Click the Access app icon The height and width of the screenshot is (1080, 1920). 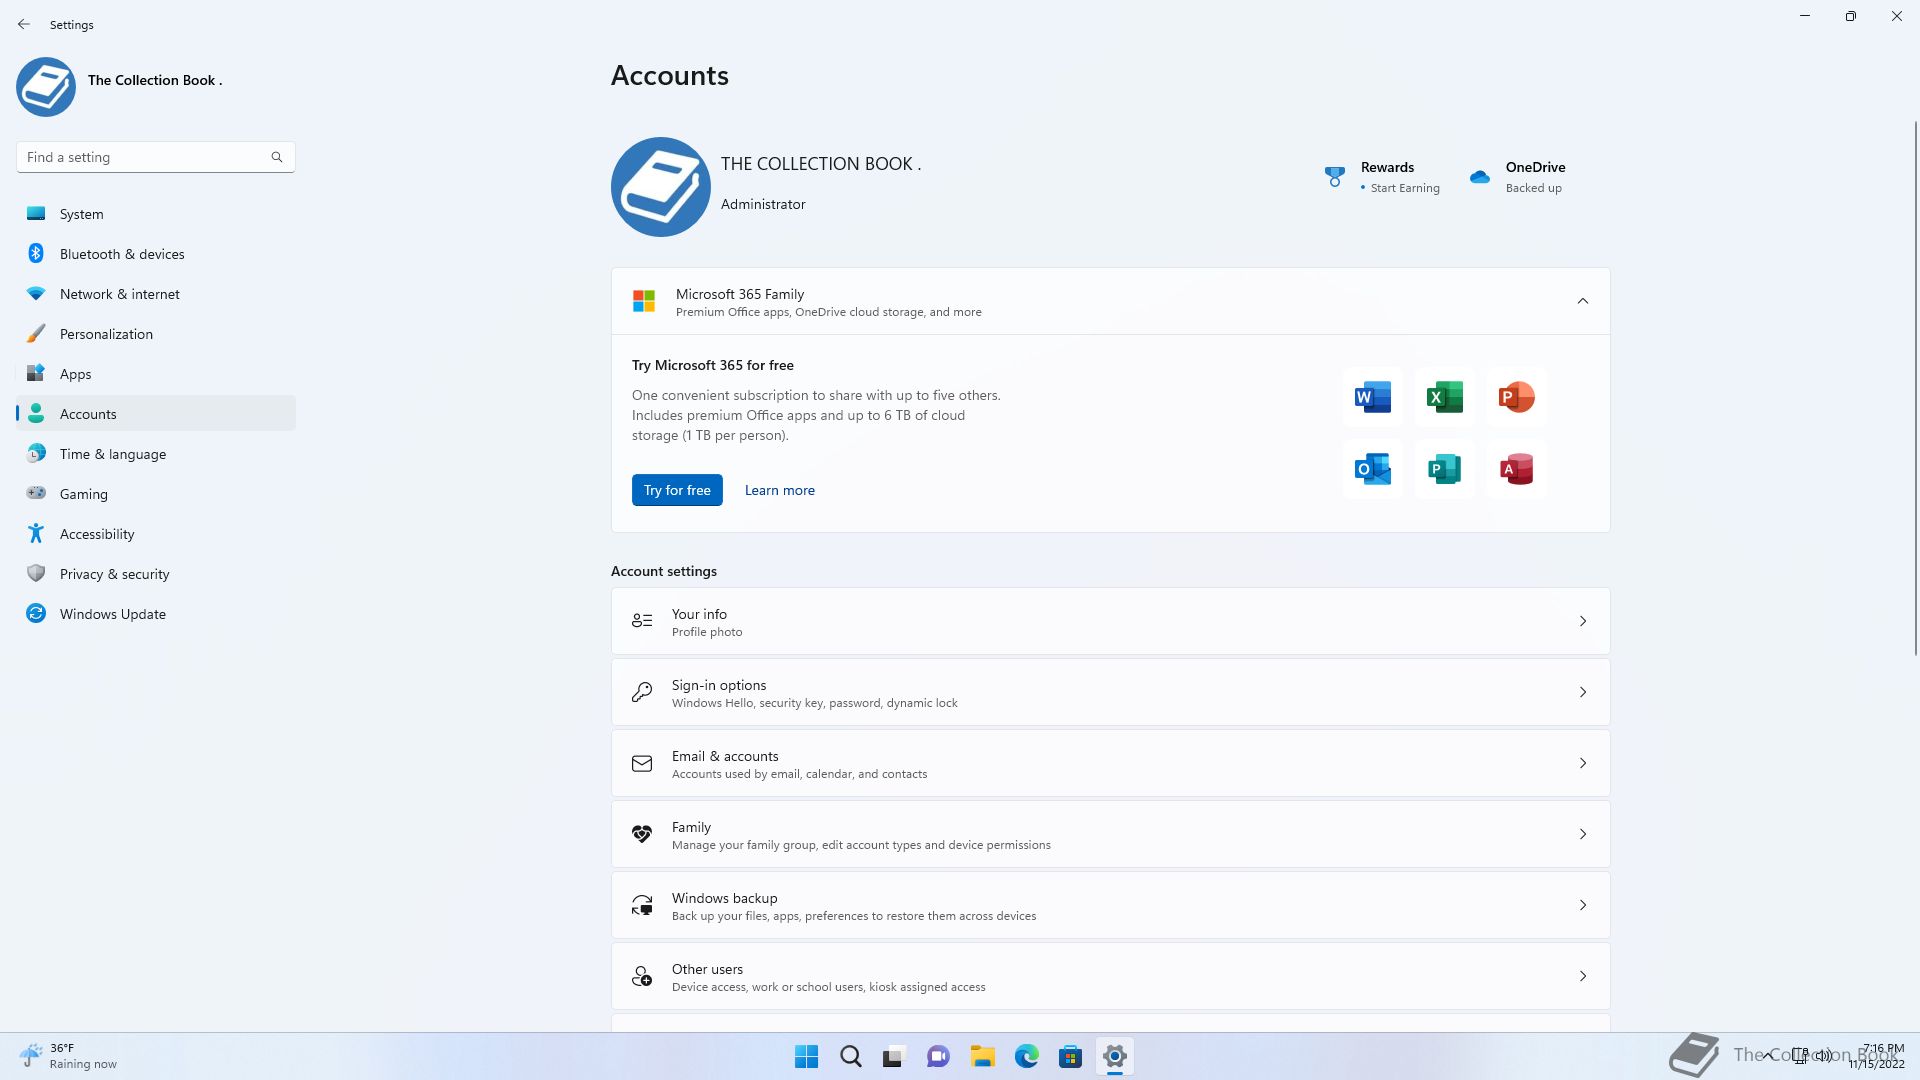(1516, 469)
